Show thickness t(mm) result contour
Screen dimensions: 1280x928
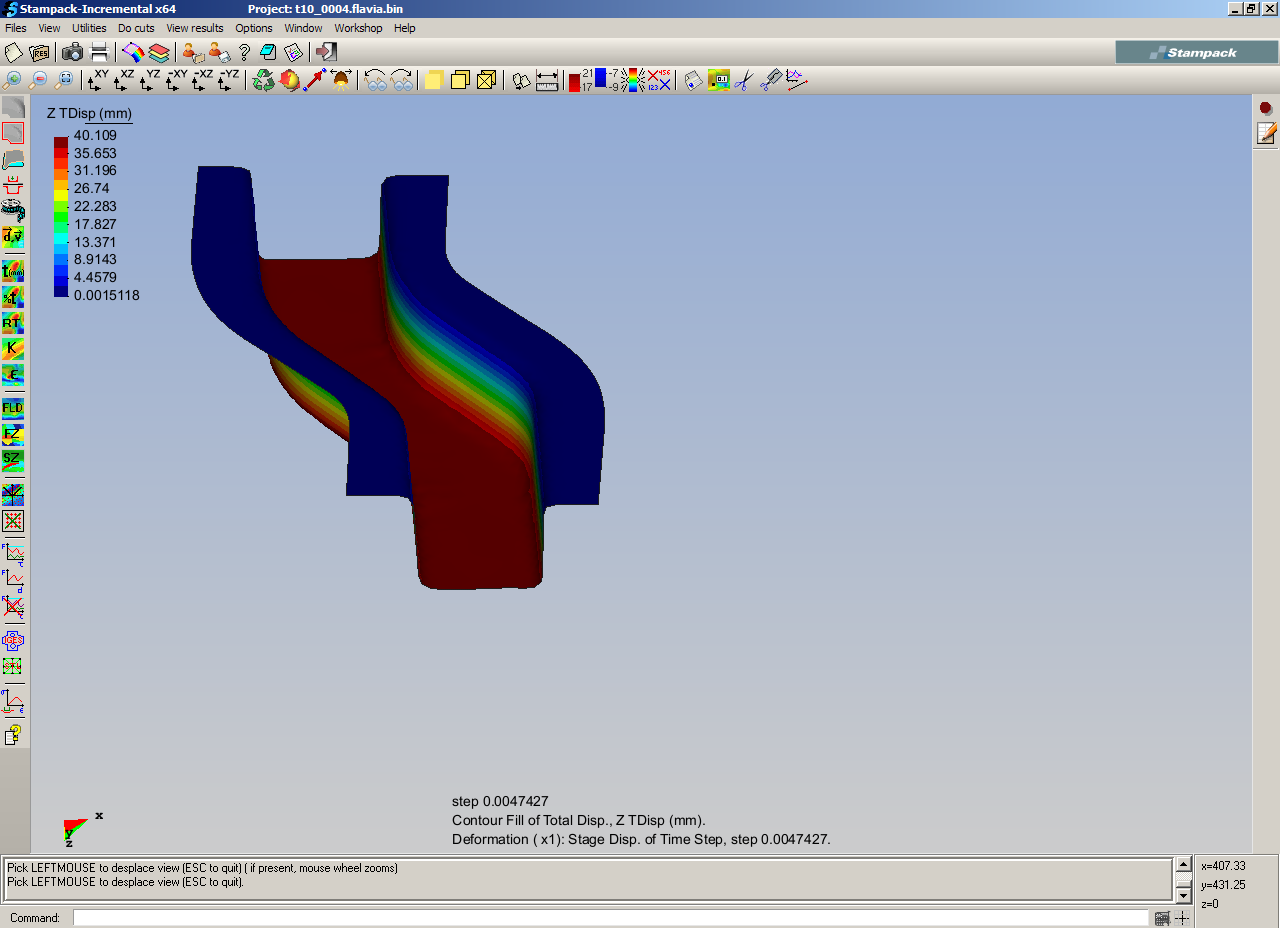[x=13, y=271]
